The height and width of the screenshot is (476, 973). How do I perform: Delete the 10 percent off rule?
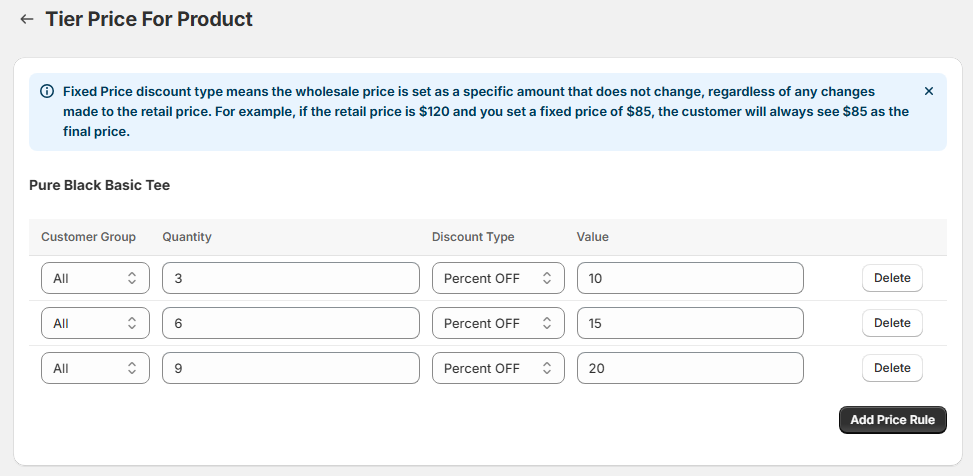point(892,278)
